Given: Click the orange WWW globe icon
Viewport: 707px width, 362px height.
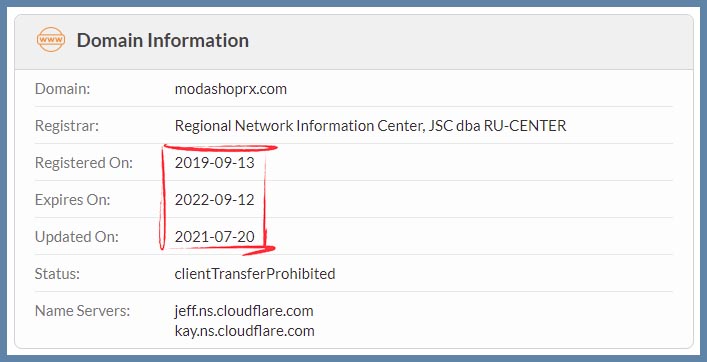Looking at the screenshot, I should pyautogui.click(x=50, y=40).
